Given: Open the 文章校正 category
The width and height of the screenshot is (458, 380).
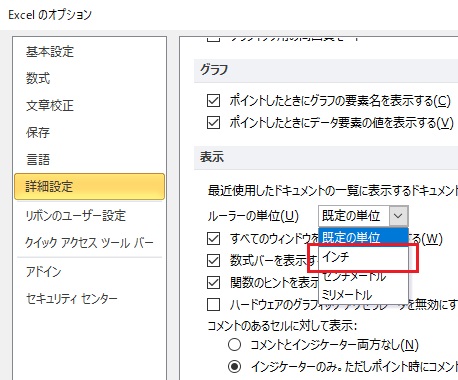Looking at the screenshot, I should click(50, 106).
